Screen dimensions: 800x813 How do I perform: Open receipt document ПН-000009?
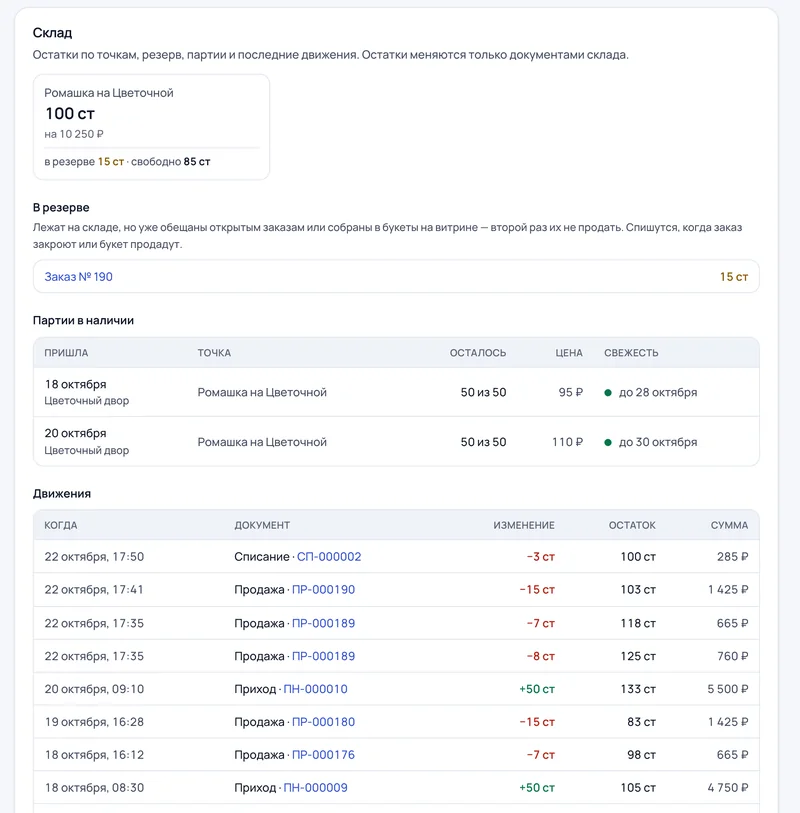point(315,788)
